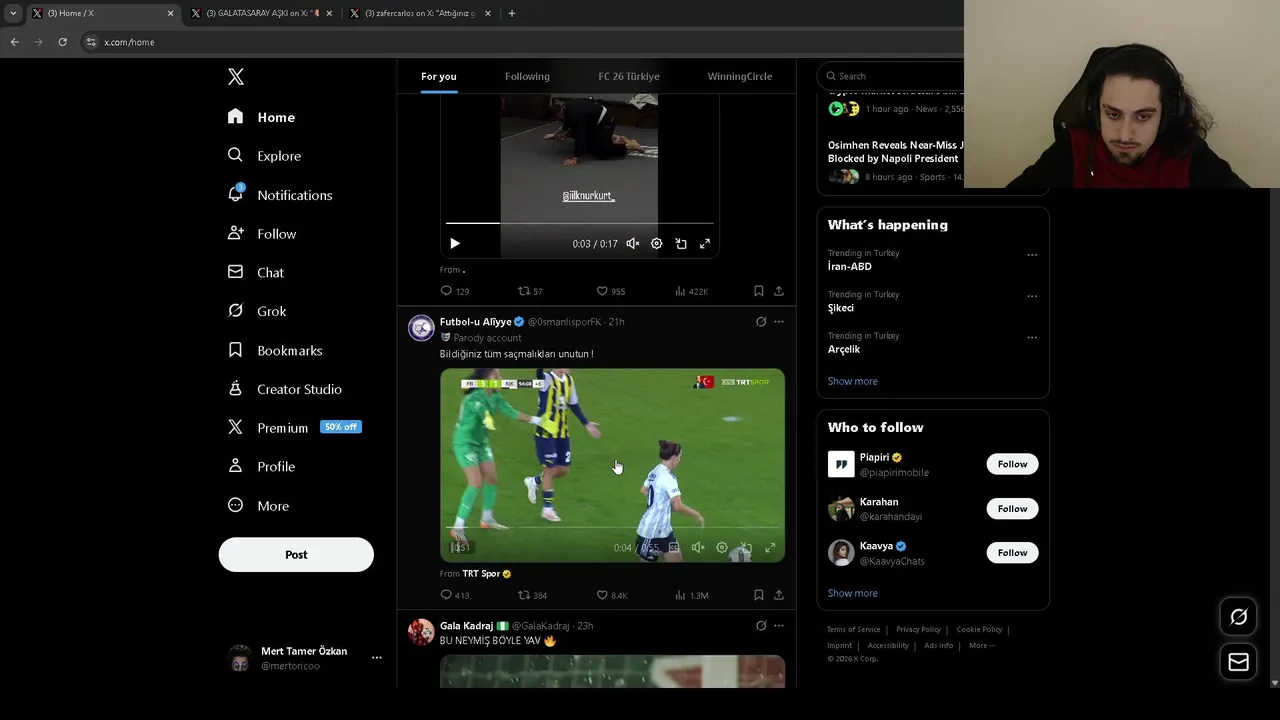Open options for İran-ABD trend
This screenshot has width=1280, height=720.
click(1032, 255)
